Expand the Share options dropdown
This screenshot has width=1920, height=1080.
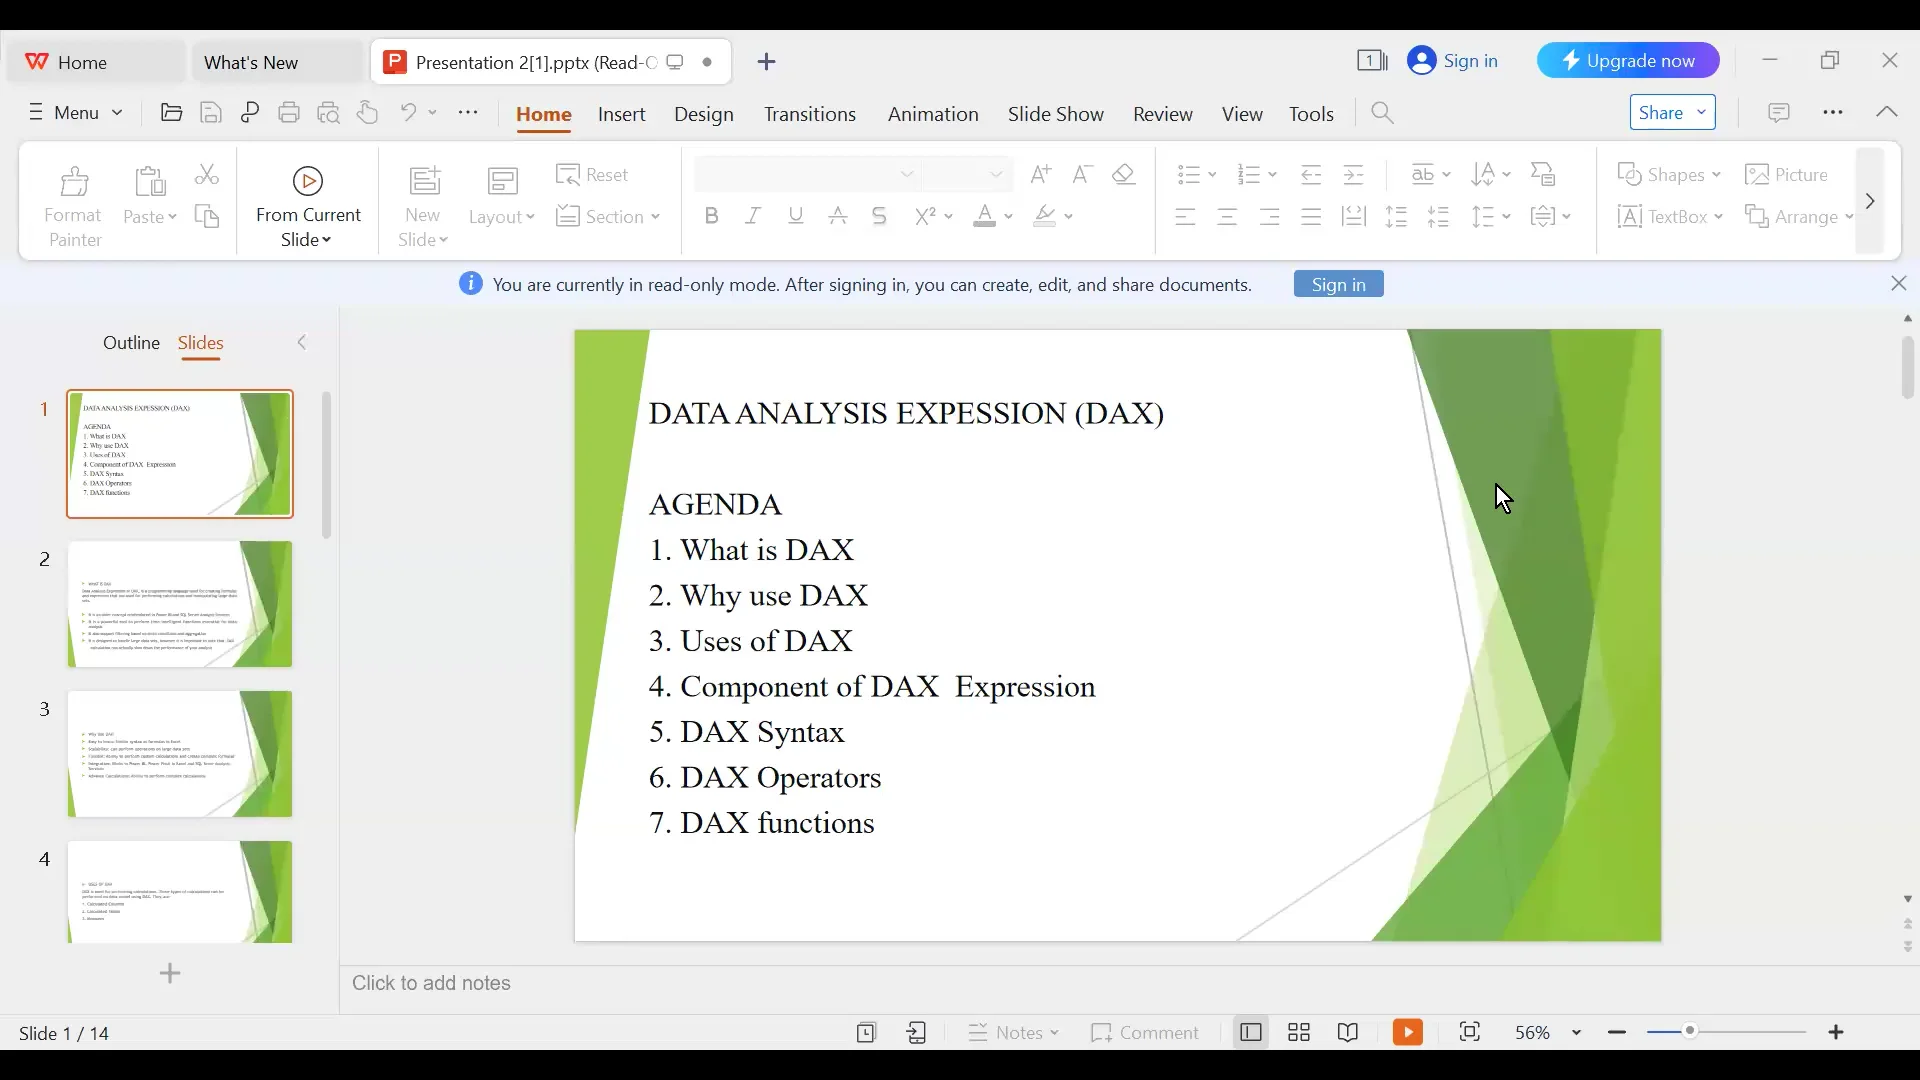click(1702, 112)
